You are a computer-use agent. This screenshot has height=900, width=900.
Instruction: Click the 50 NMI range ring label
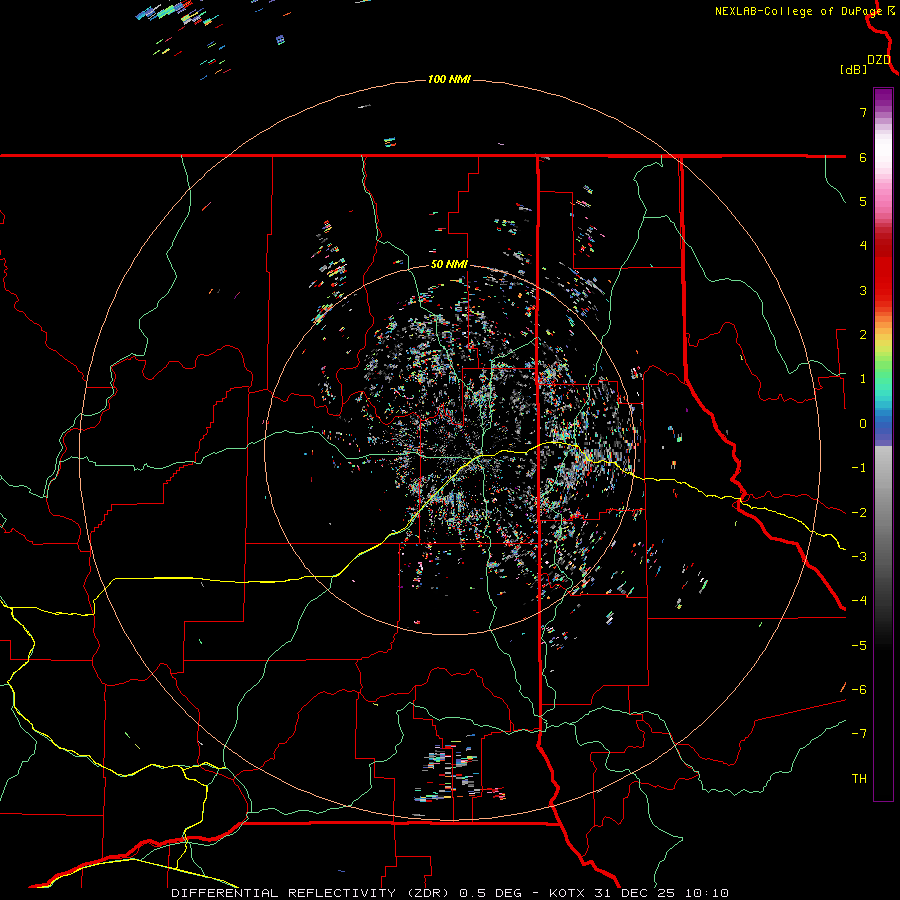coord(449,265)
